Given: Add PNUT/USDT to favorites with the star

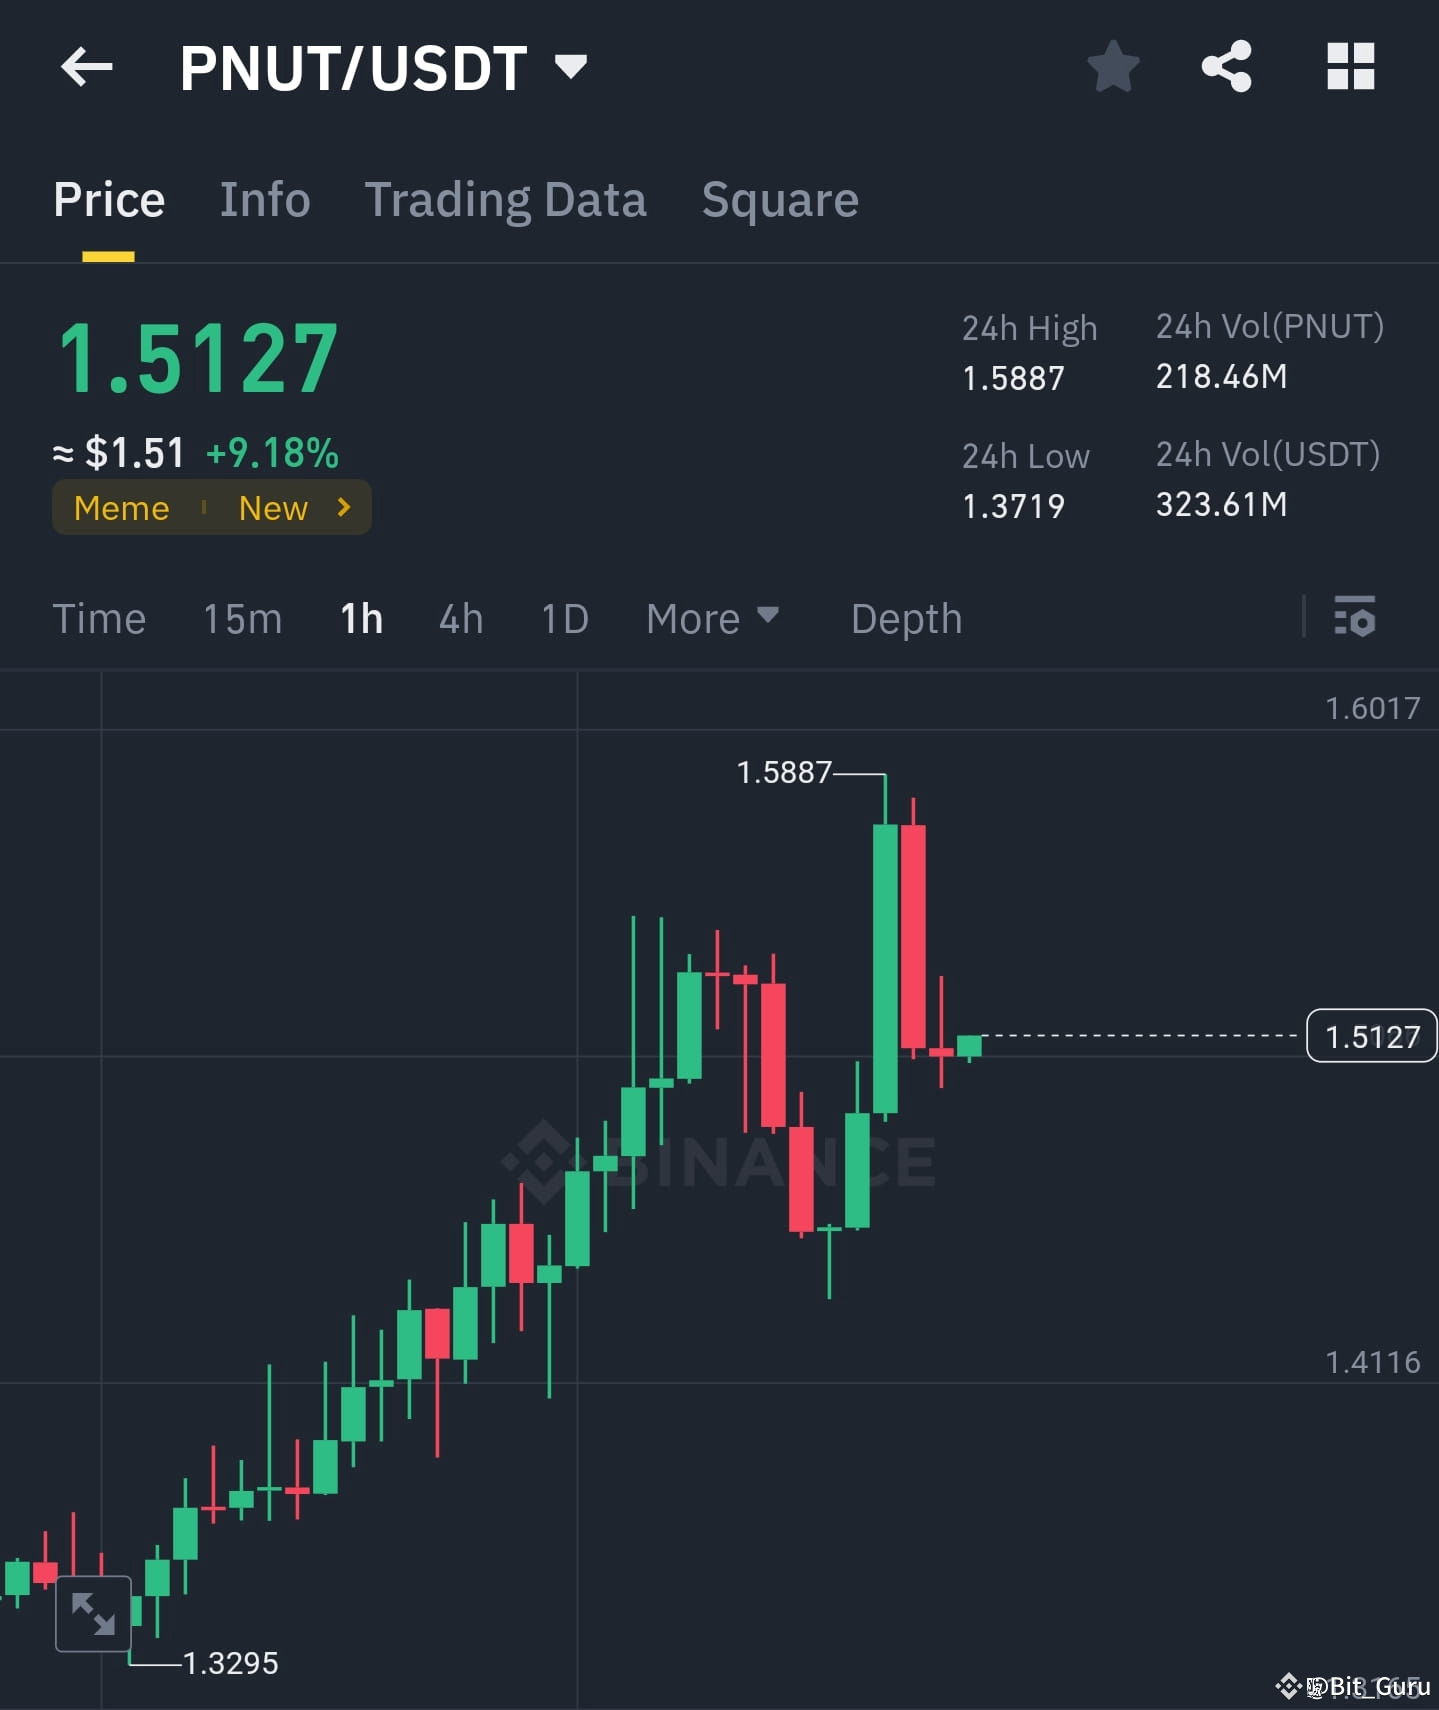Looking at the screenshot, I should 1113,66.
